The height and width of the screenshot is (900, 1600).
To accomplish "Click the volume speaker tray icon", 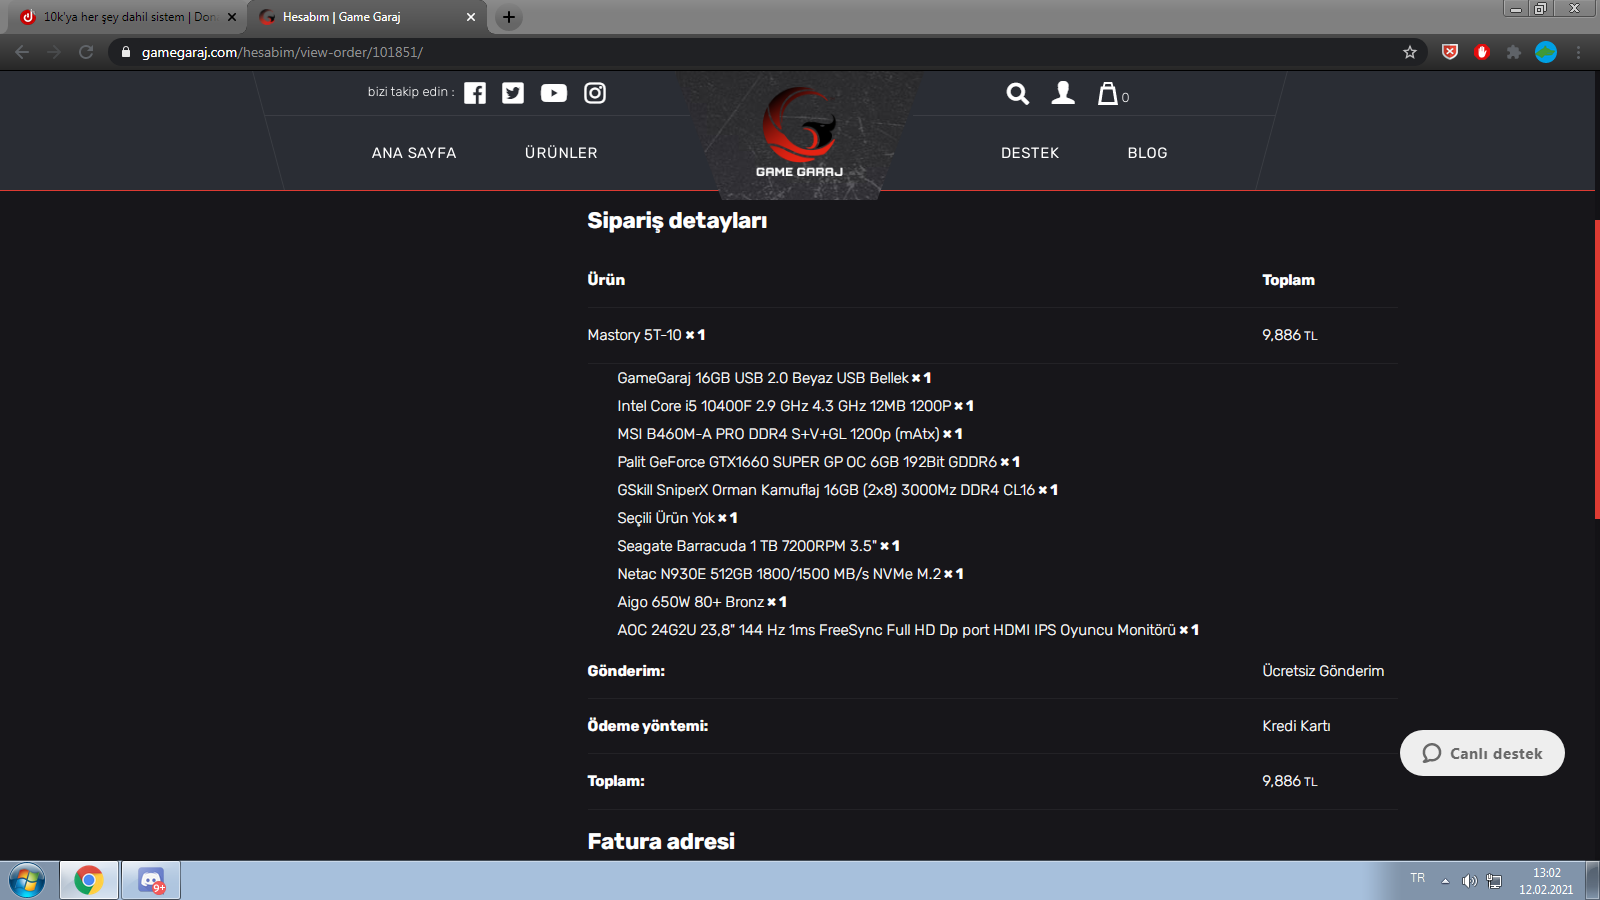I will pos(1469,881).
